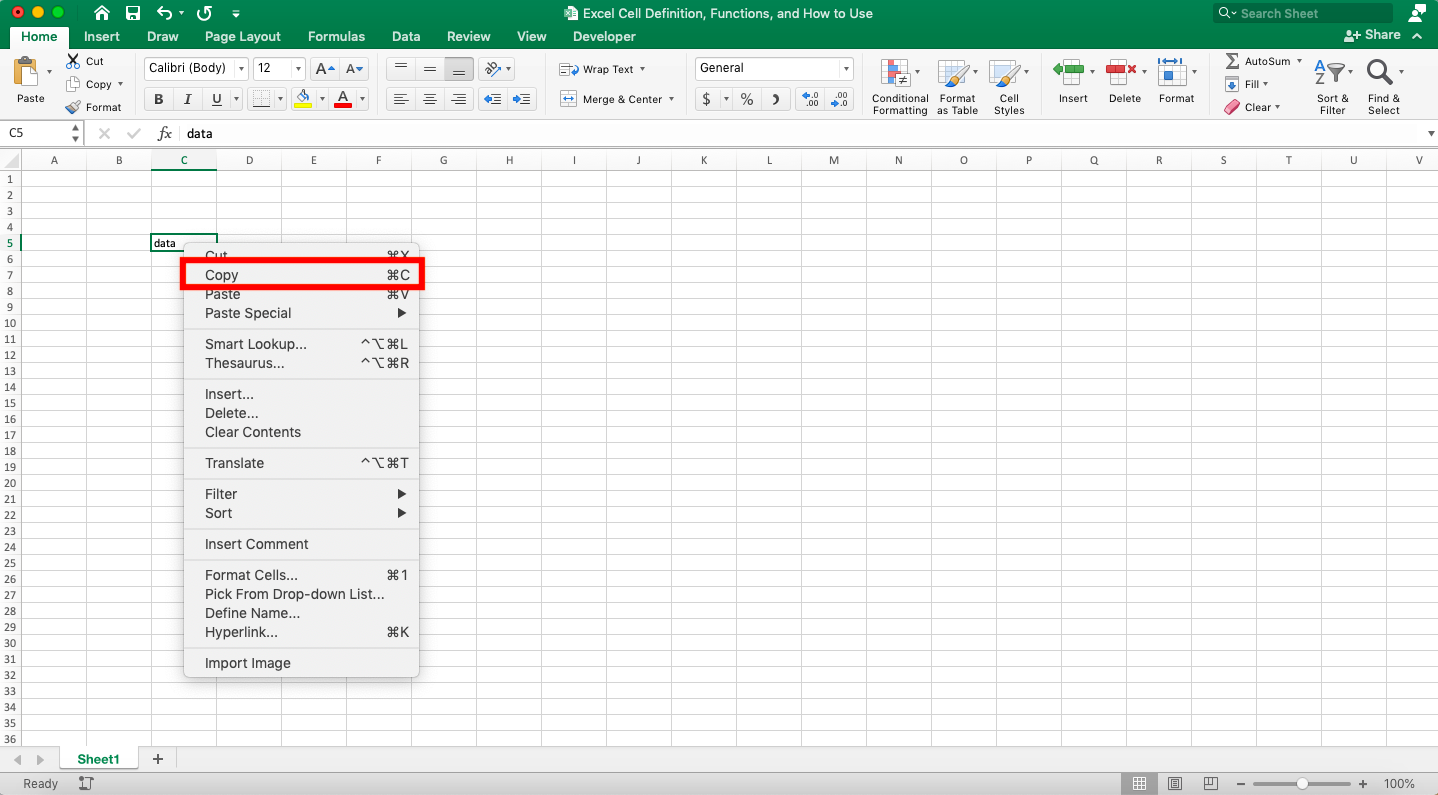Choose Insert Comment from context menu
The width and height of the screenshot is (1438, 795).
(301, 544)
